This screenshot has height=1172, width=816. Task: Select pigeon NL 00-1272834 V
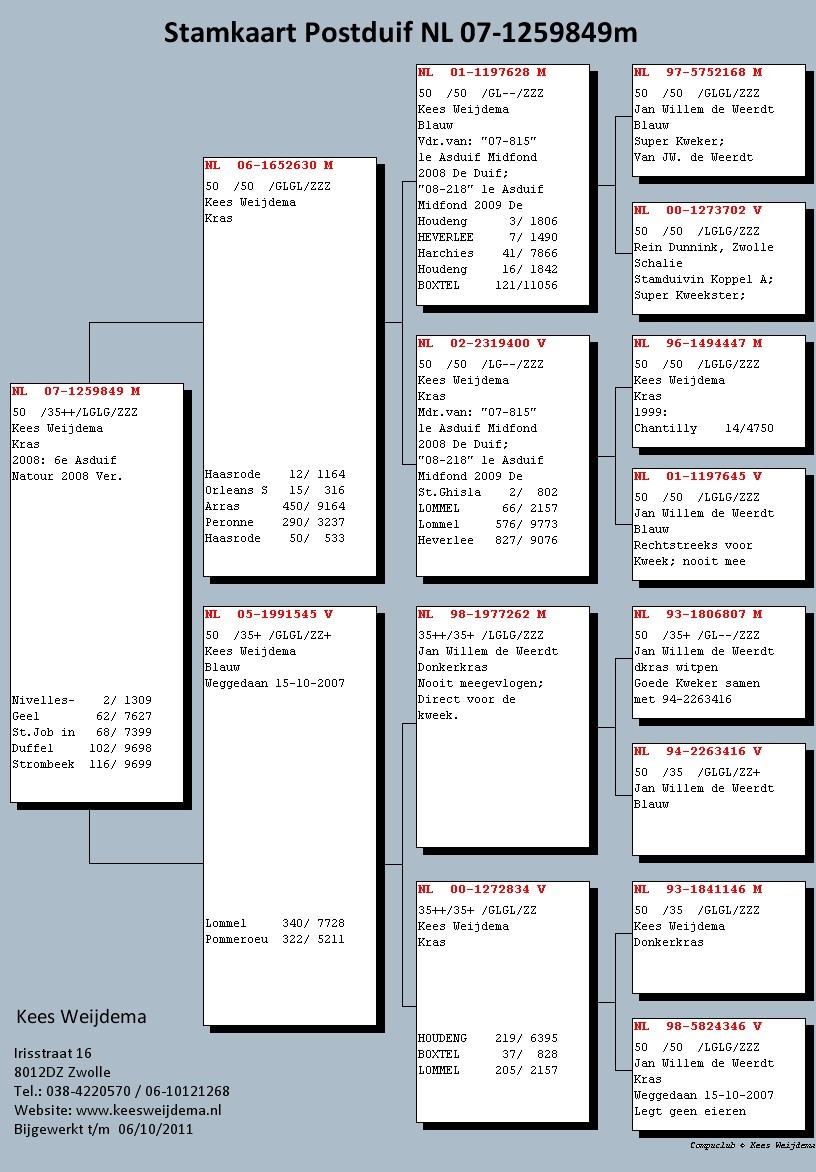tap(483, 889)
